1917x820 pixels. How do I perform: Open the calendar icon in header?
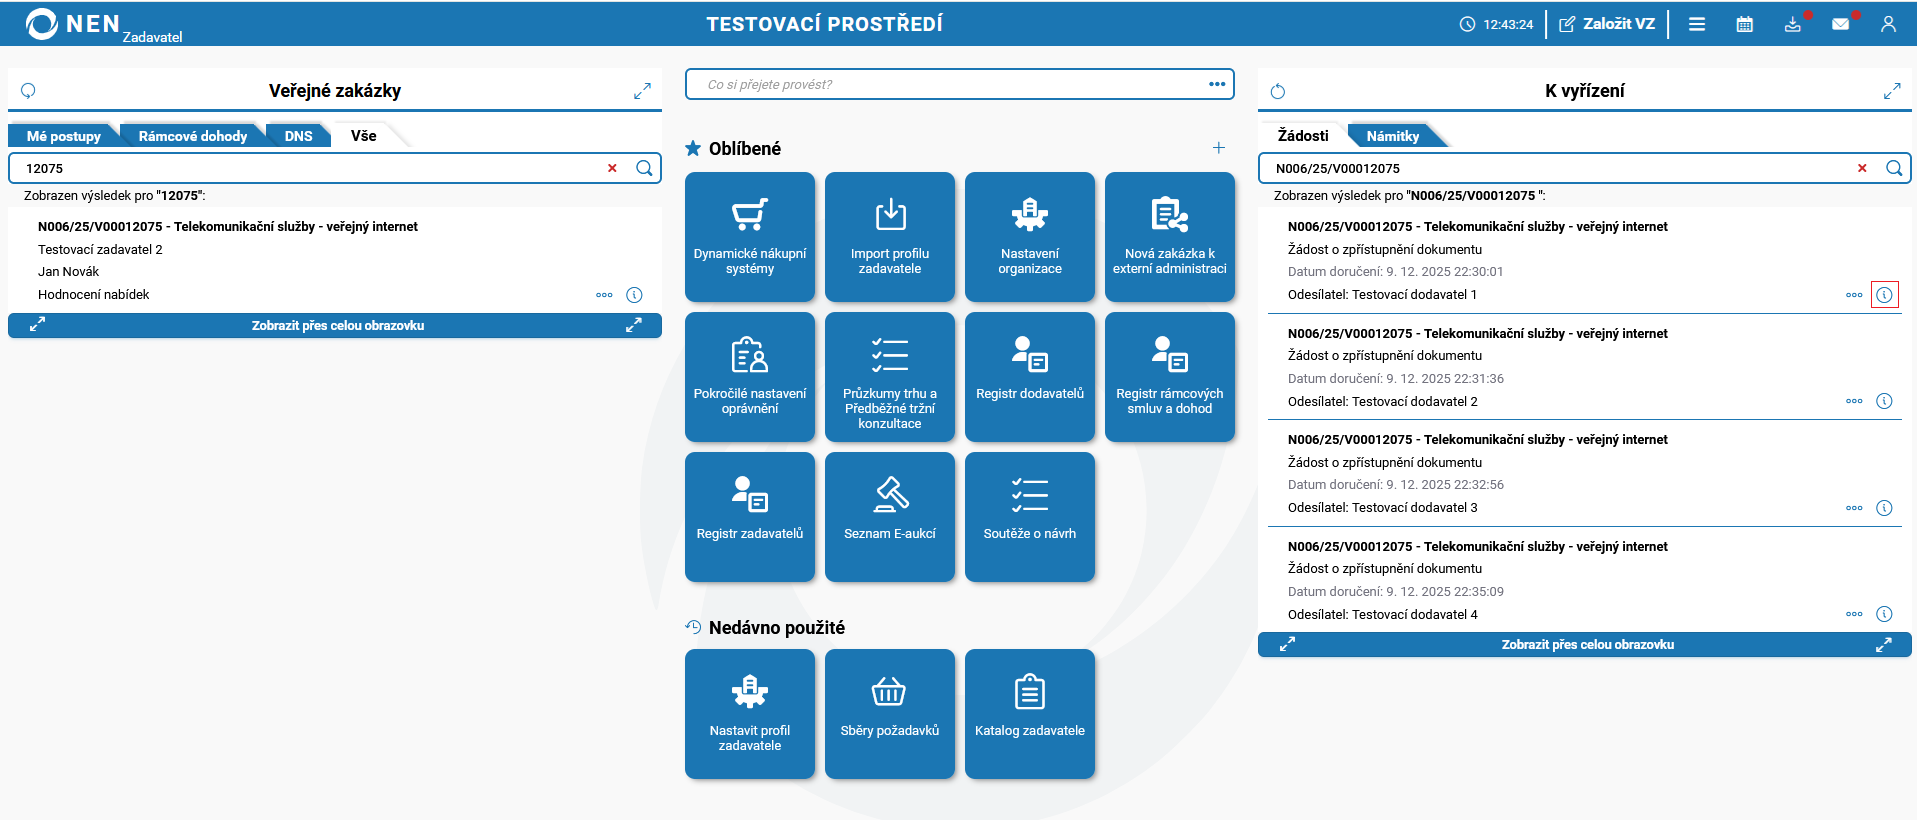tap(1745, 24)
